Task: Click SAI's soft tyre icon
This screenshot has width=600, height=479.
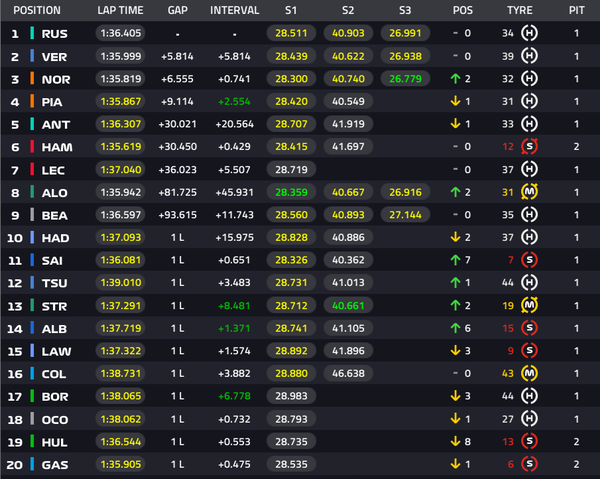Action: [x=529, y=260]
